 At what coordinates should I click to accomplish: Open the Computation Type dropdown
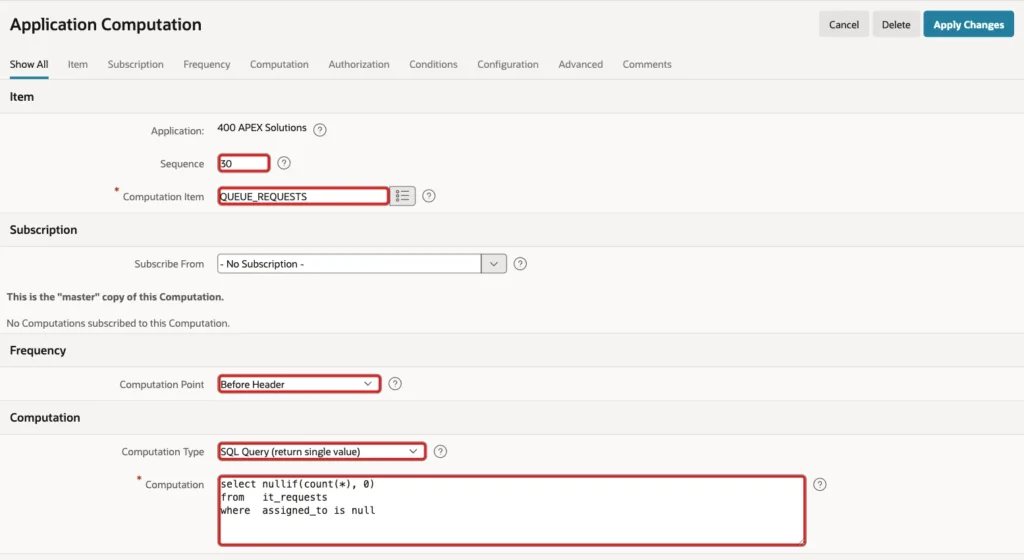pyautogui.click(x=321, y=452)
